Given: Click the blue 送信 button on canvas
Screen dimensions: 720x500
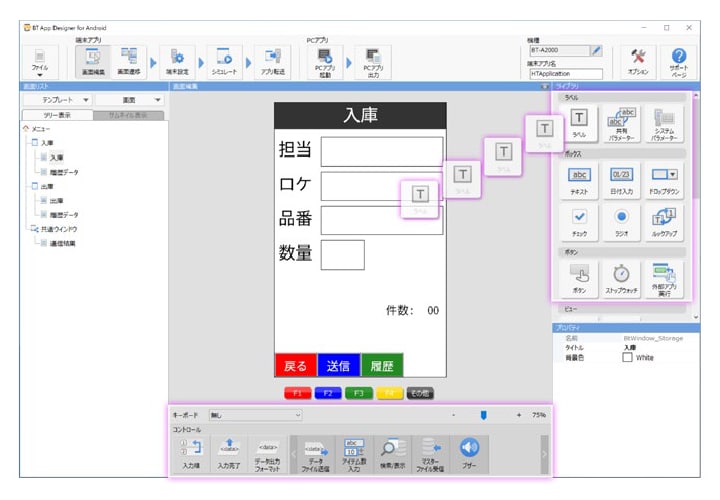Looking at the screenshot, I should click(338, 365).
